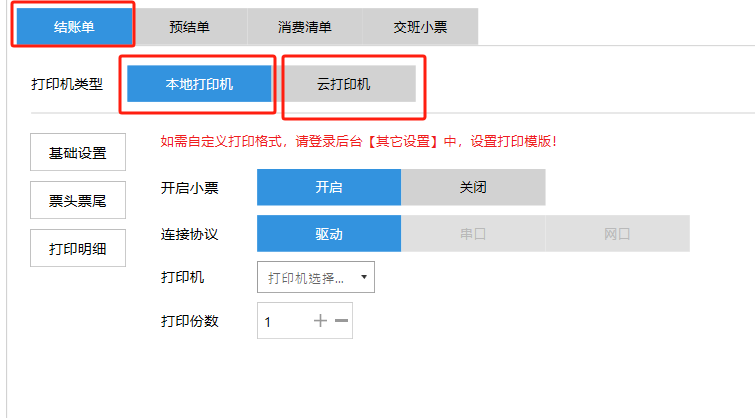This screenshot has width=755, height=418.
Task: Switch to the 交班小票 tab
Action: [x=420, y=27]
